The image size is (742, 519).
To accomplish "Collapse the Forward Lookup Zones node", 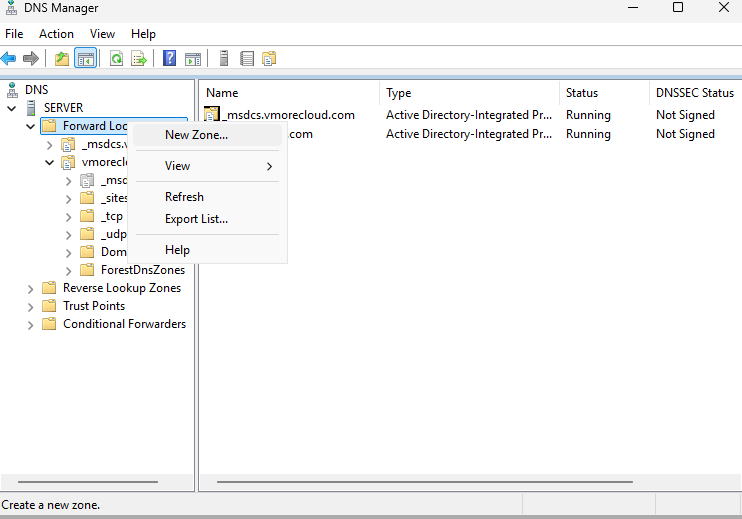I will tap(31, 126).
